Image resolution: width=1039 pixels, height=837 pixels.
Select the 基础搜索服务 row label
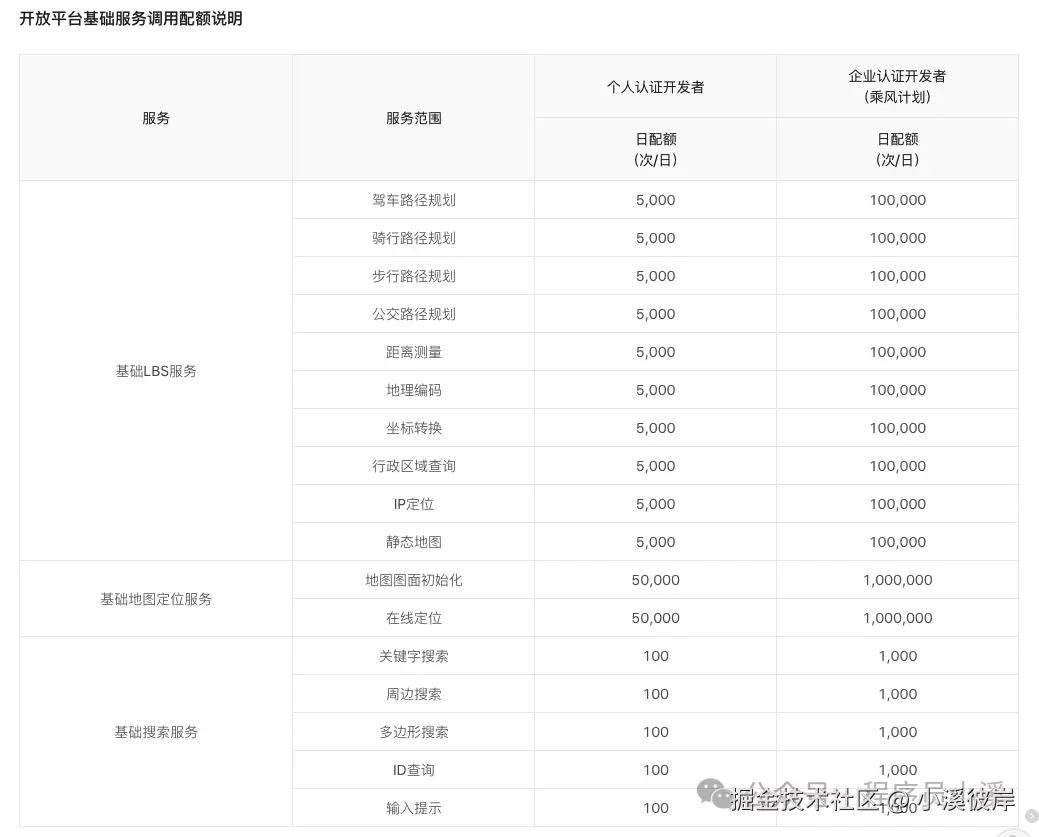[x=155, y=731]
